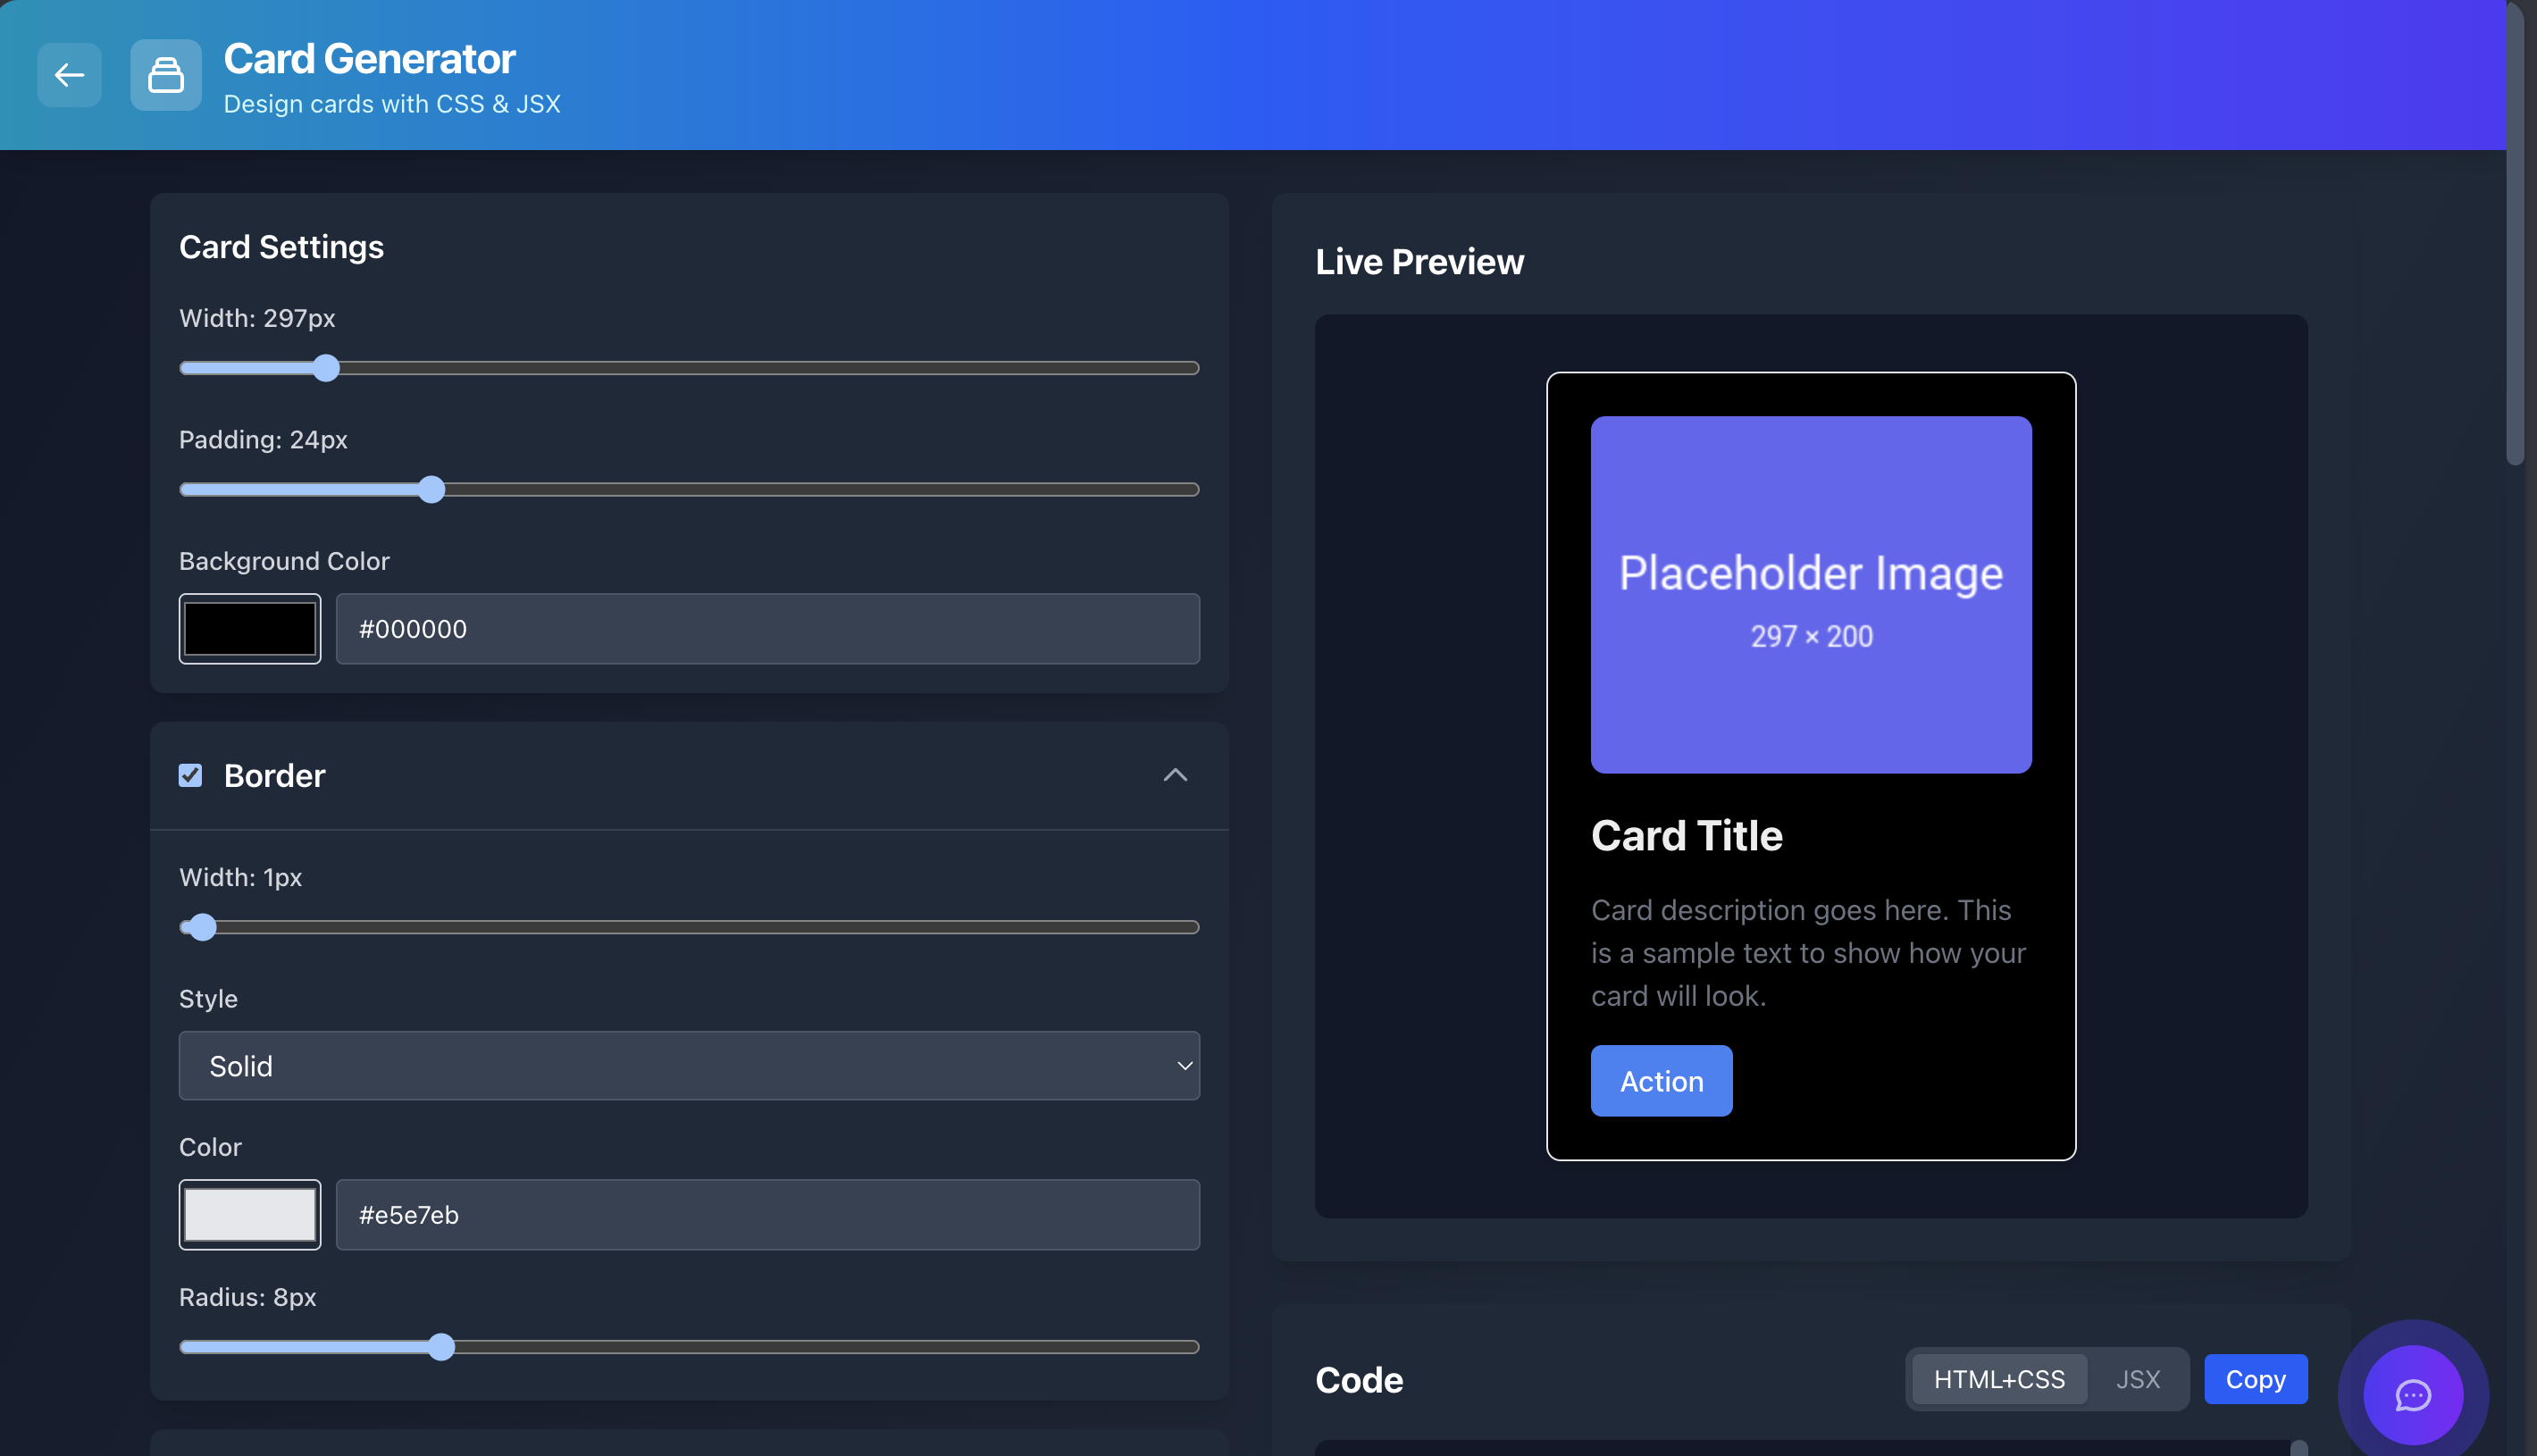The width and height of the screenshot is (2537, 1456).
Task: Switch to the JSX code tab
Action: tap(2138, 1378)
